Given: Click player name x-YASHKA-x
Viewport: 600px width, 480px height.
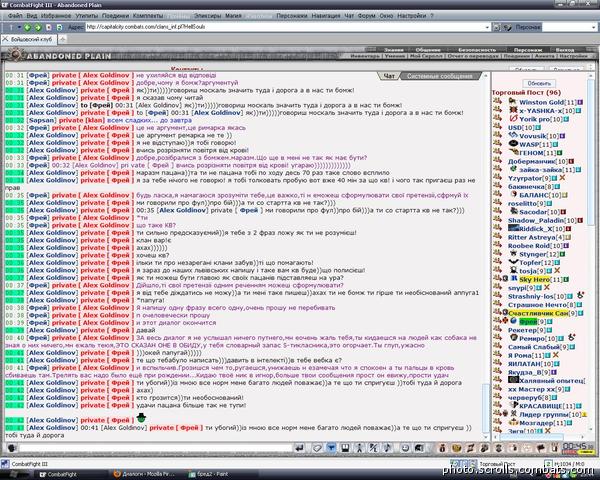Looking at the screenshot, I should coord(541,111).
